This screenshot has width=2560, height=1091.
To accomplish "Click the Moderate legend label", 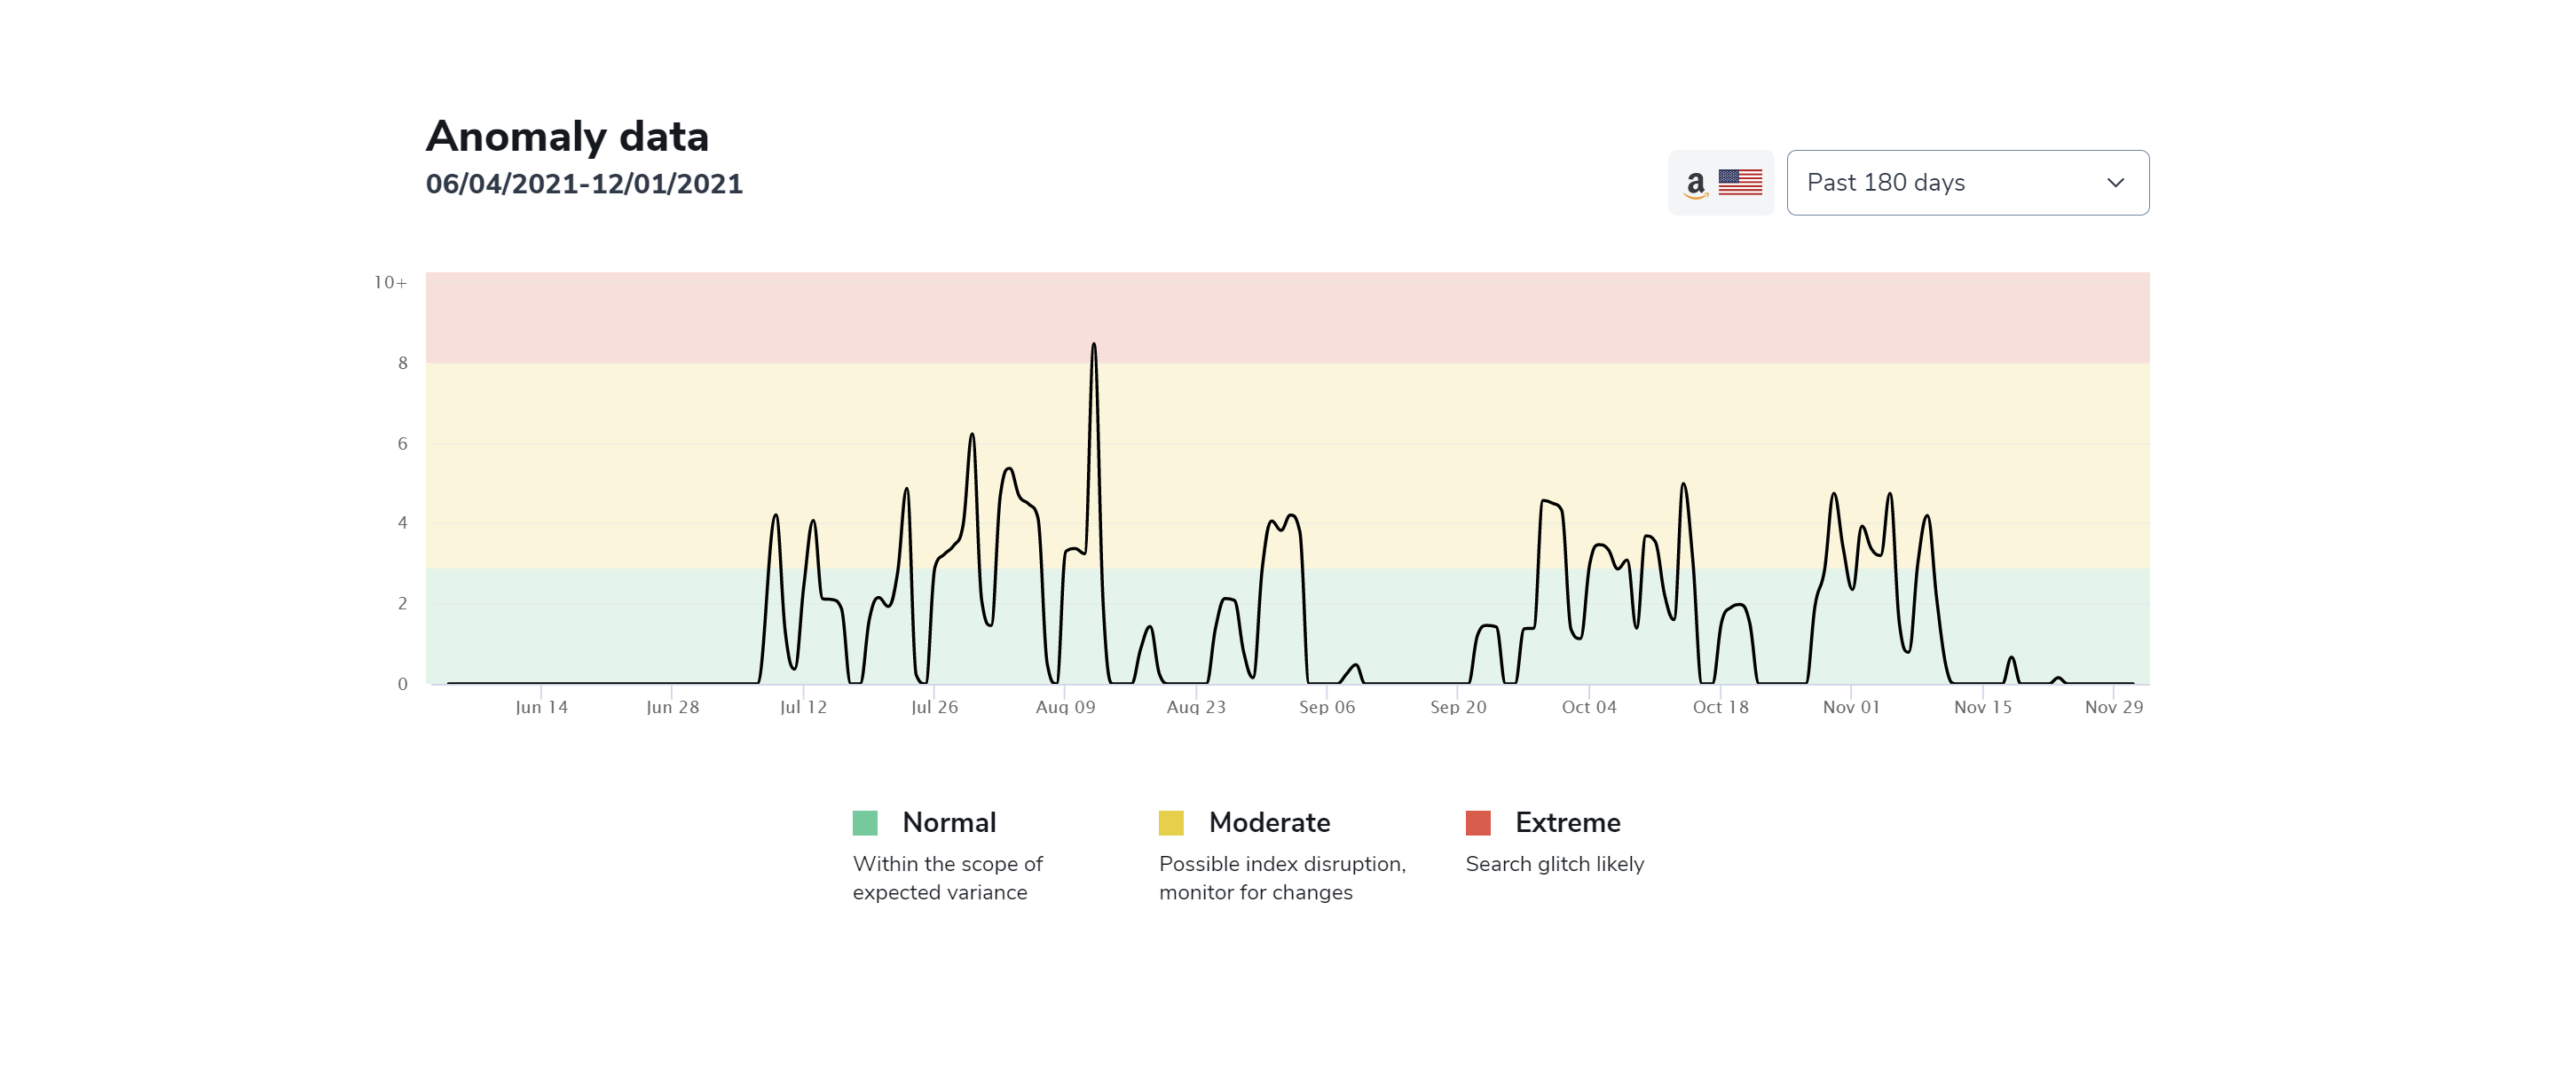I will (x=1268, y=822).
